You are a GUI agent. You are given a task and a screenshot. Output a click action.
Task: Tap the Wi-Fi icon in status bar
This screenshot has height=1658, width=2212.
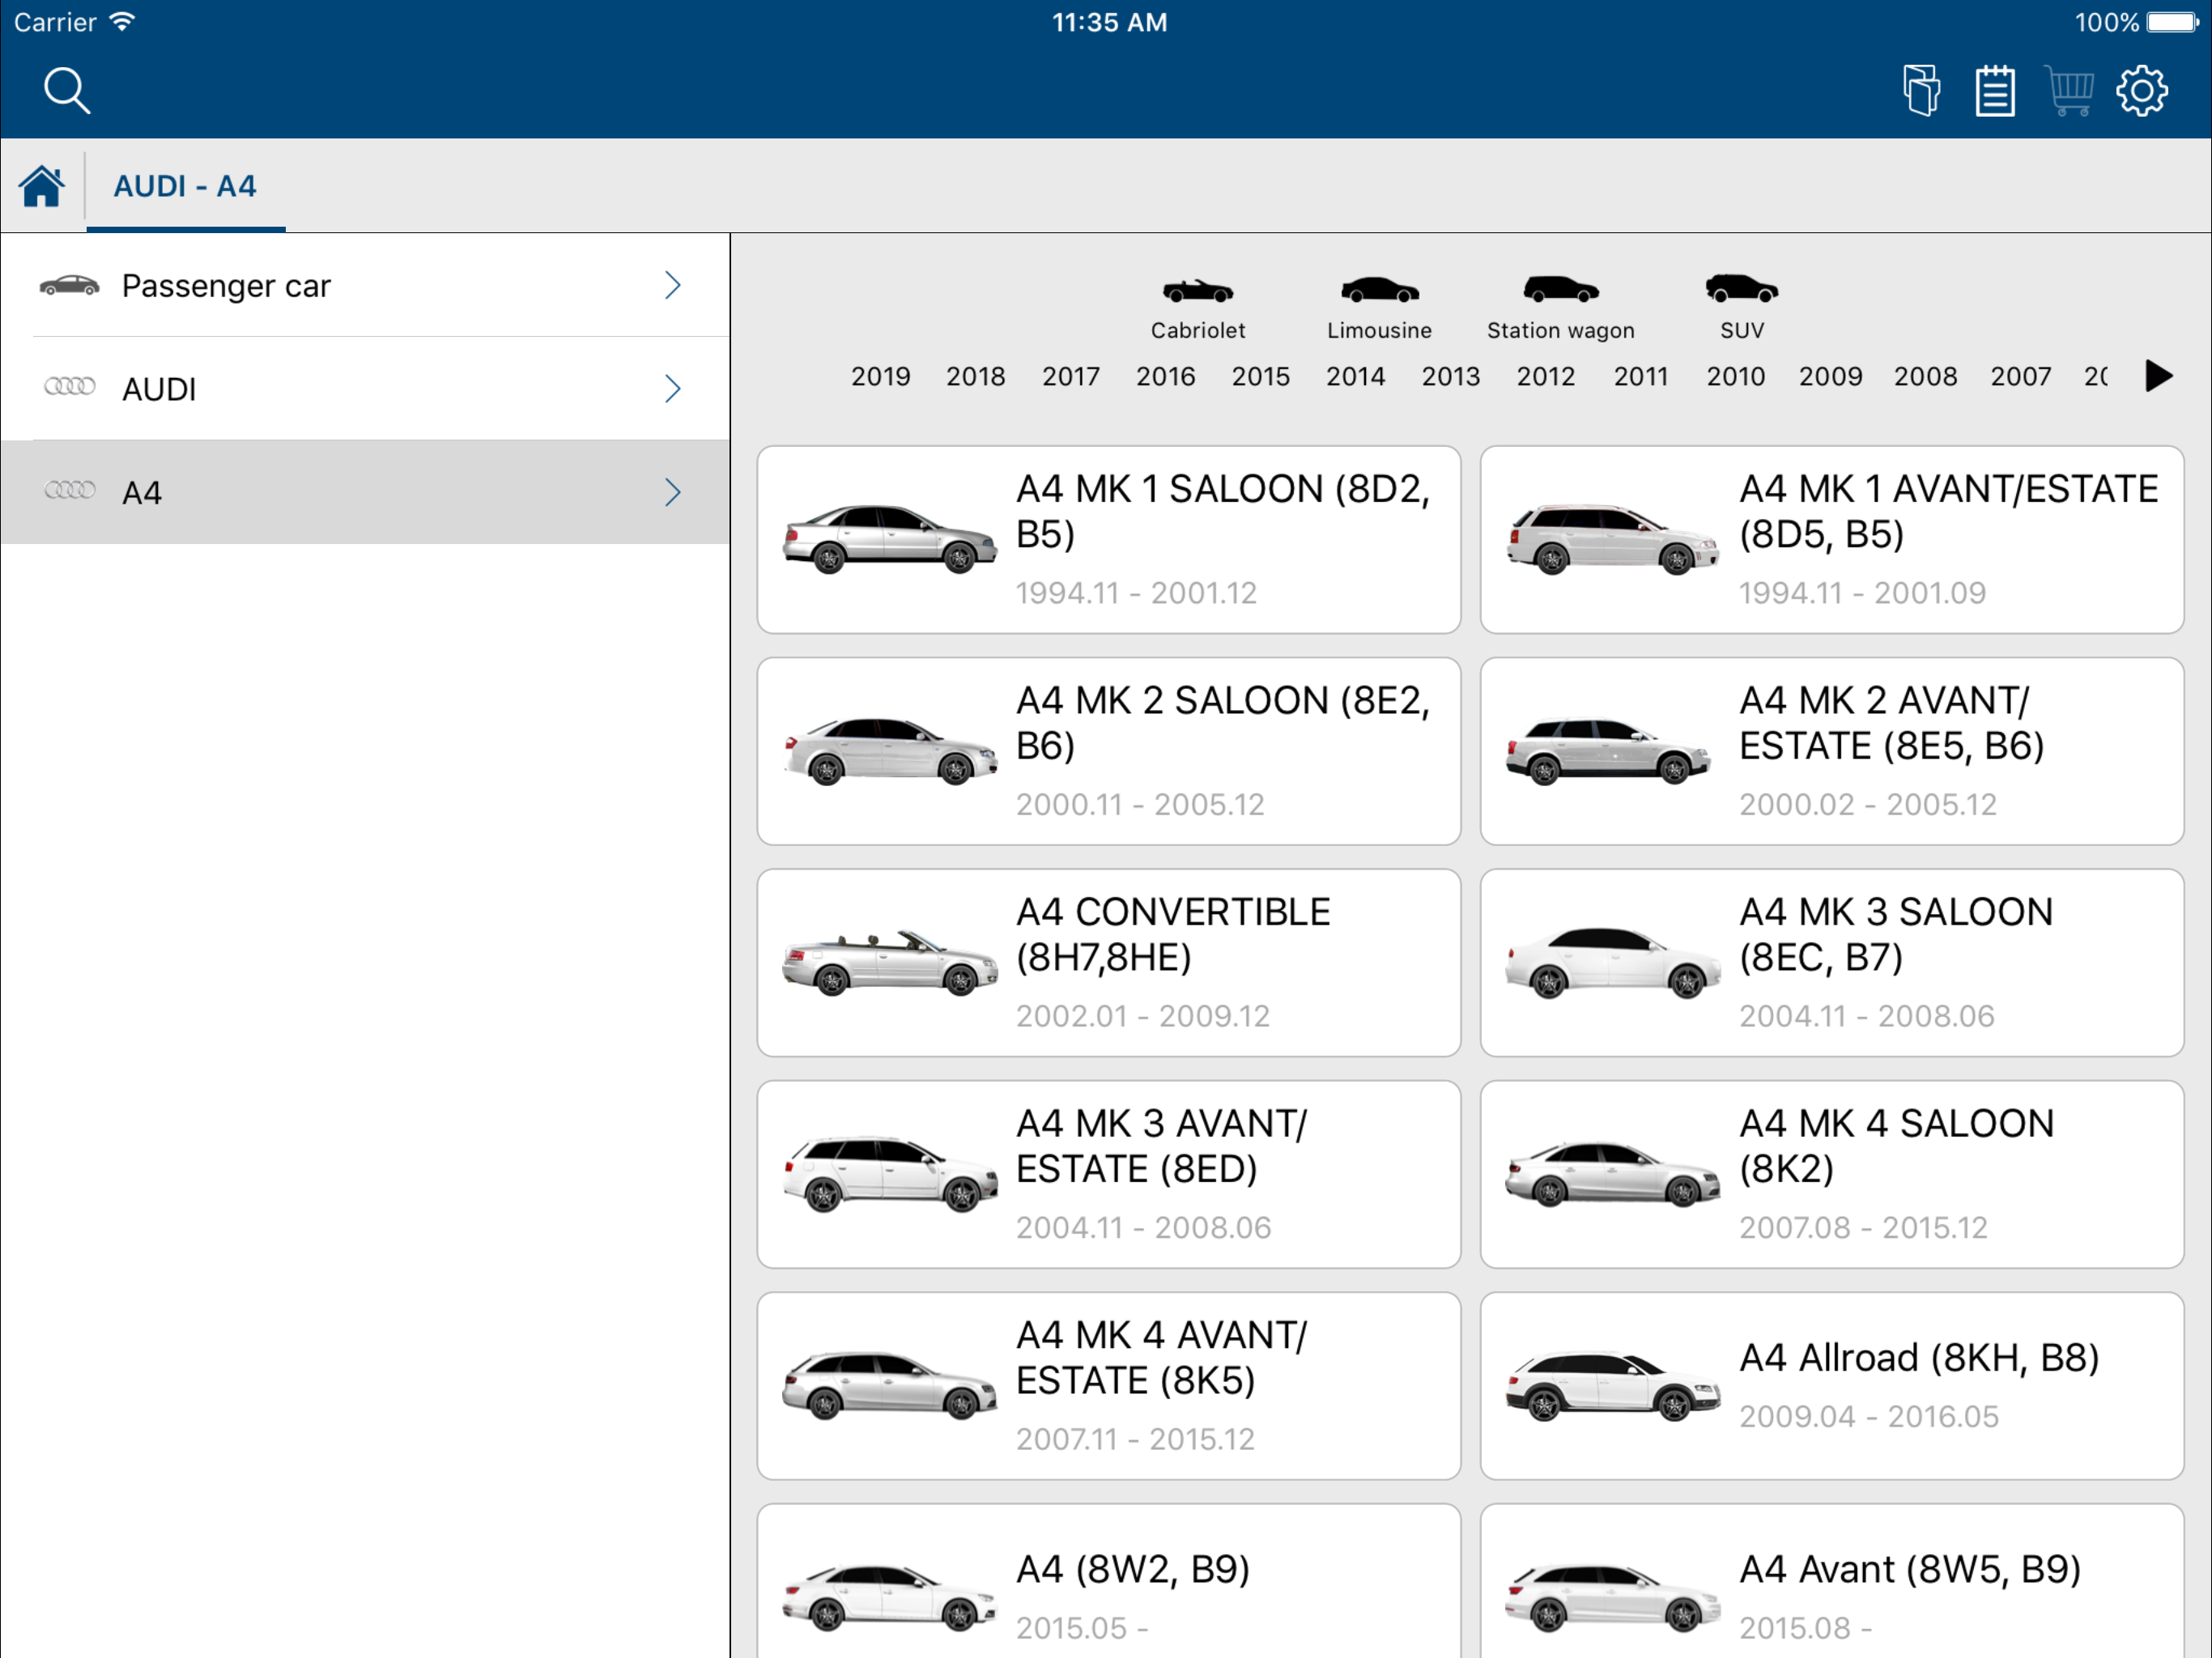[x=122, y=22]
